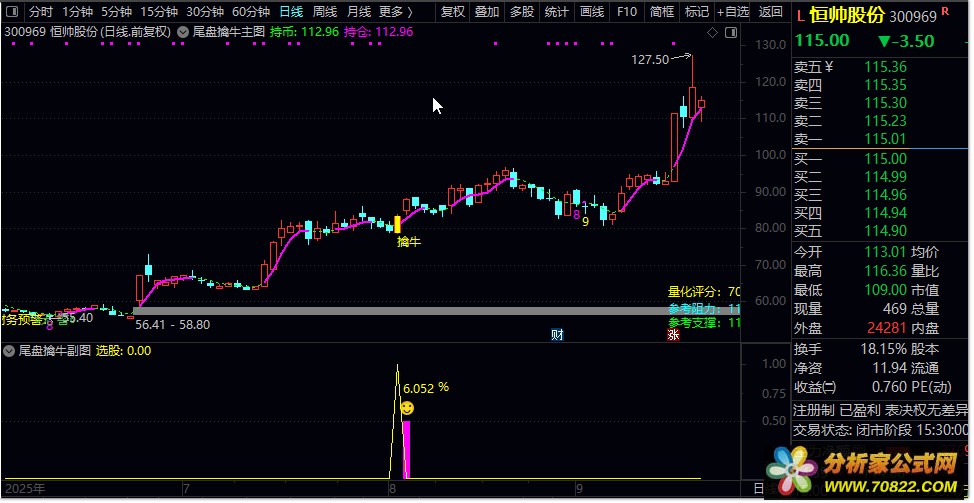Viewport: 974px width, 503px height.
Task: Switch to 5分钟 period
Action: pyautogui.click(x=116, y=12)
